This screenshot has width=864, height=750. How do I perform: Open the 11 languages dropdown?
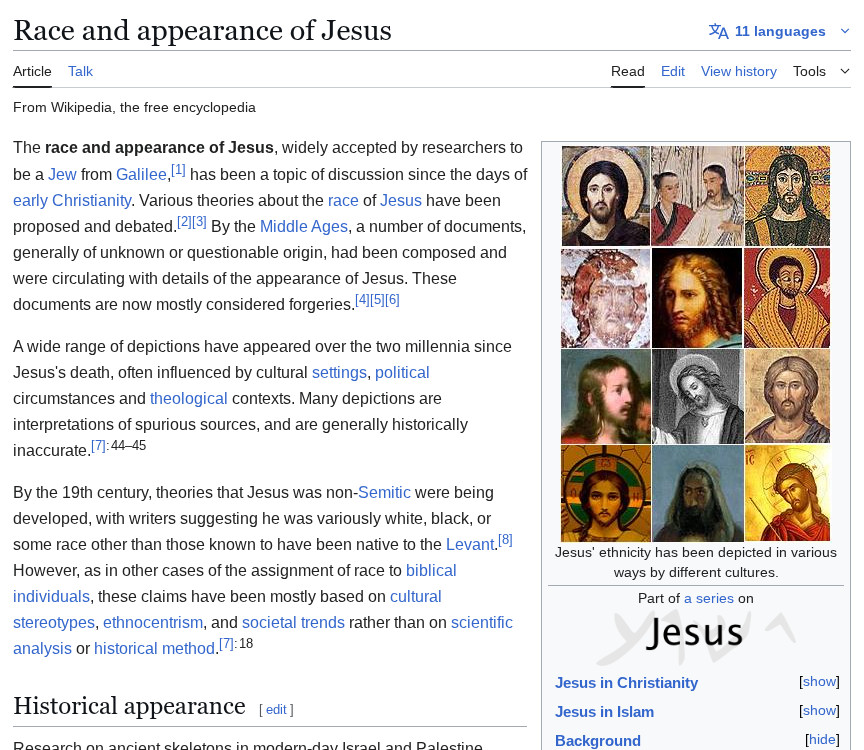[780, 31]
